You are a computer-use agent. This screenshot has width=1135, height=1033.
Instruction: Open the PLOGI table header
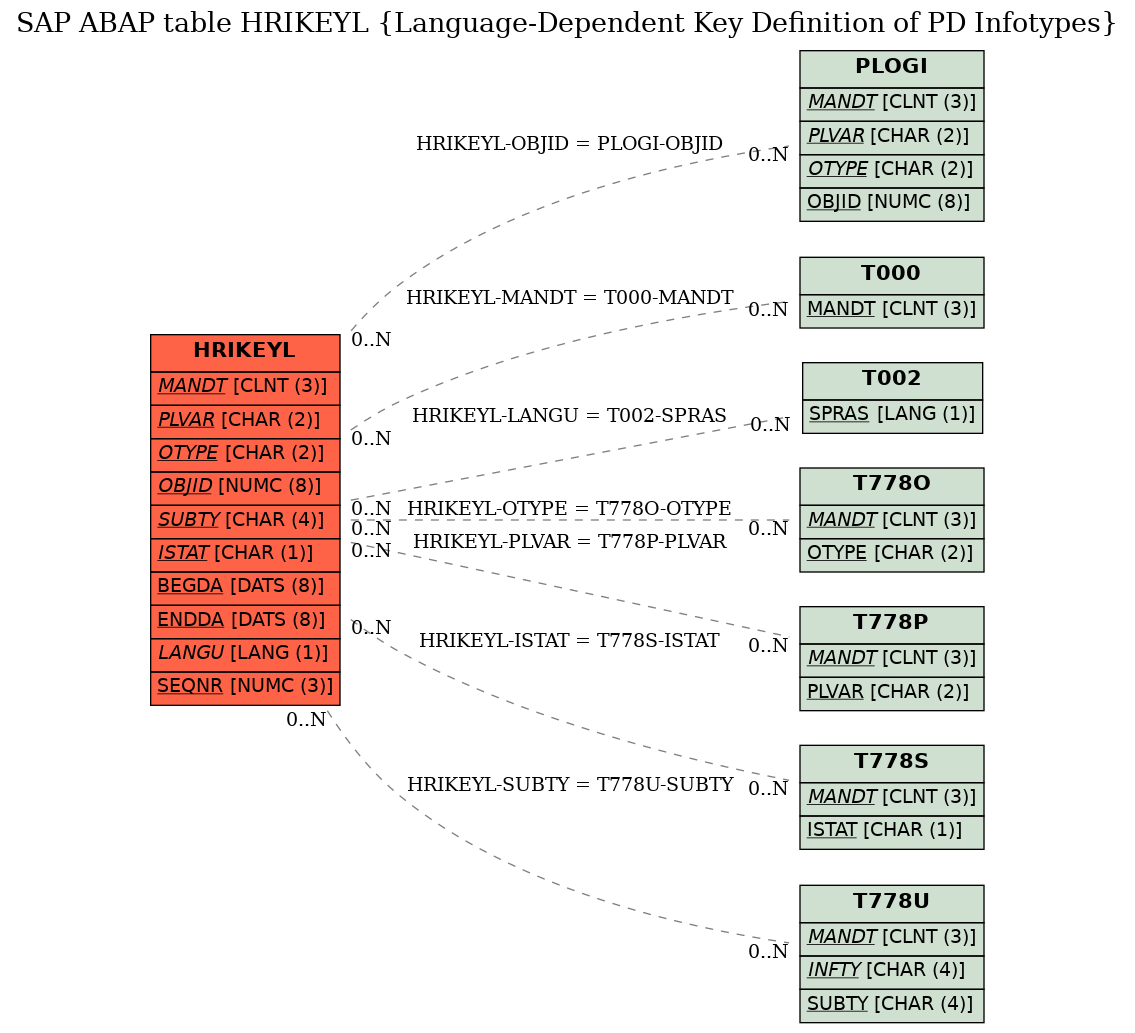[891, 69]
